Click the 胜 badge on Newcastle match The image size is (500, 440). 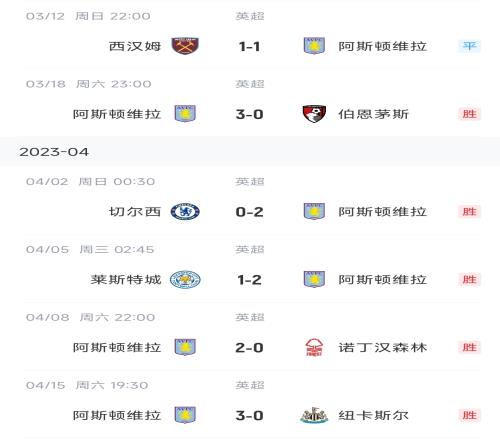pos(469,415)
